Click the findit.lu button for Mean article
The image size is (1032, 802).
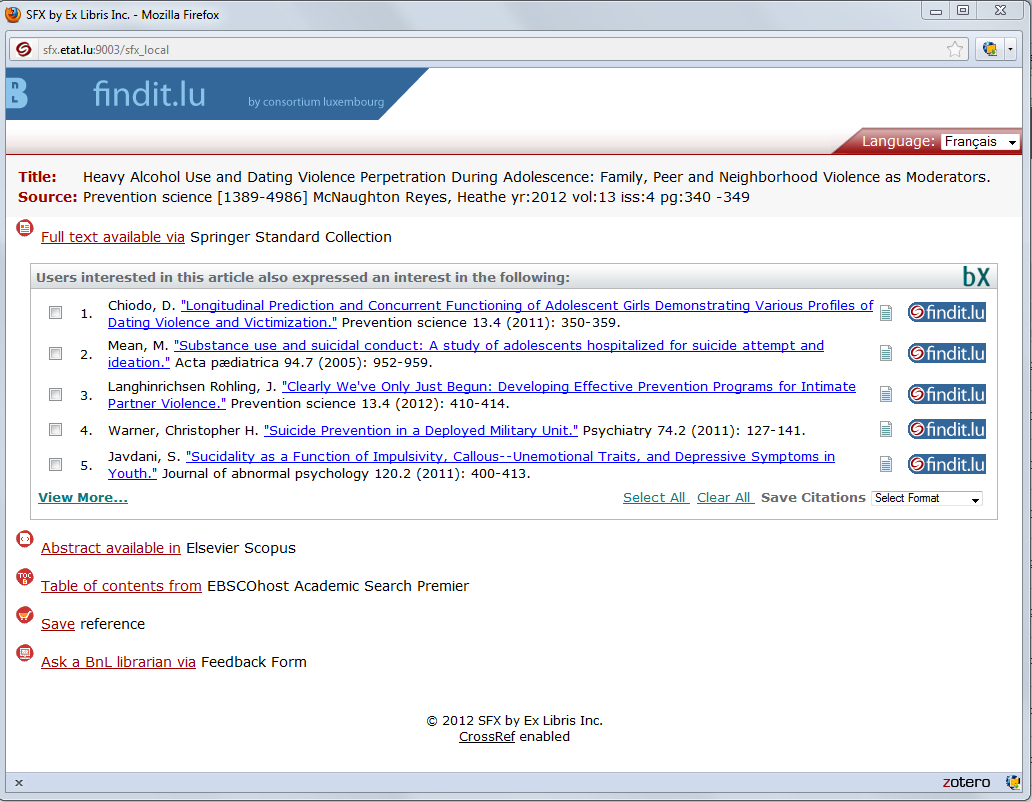pyautogui.click(x=946, y=353)
